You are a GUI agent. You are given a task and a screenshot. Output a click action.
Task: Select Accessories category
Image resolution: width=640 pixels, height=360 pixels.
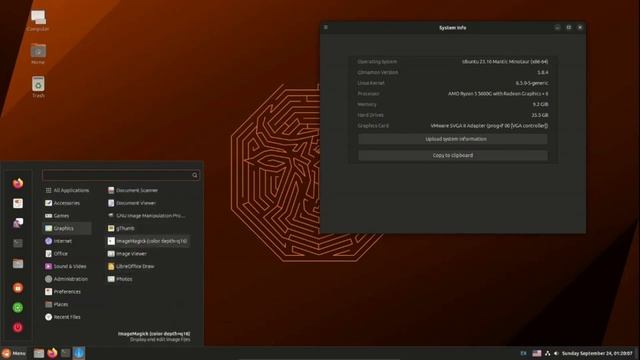tap(67, 203)
